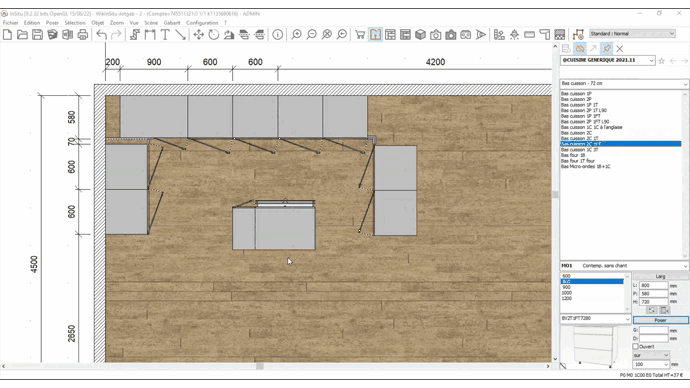Switch to the 3D cube view icon

420,35
